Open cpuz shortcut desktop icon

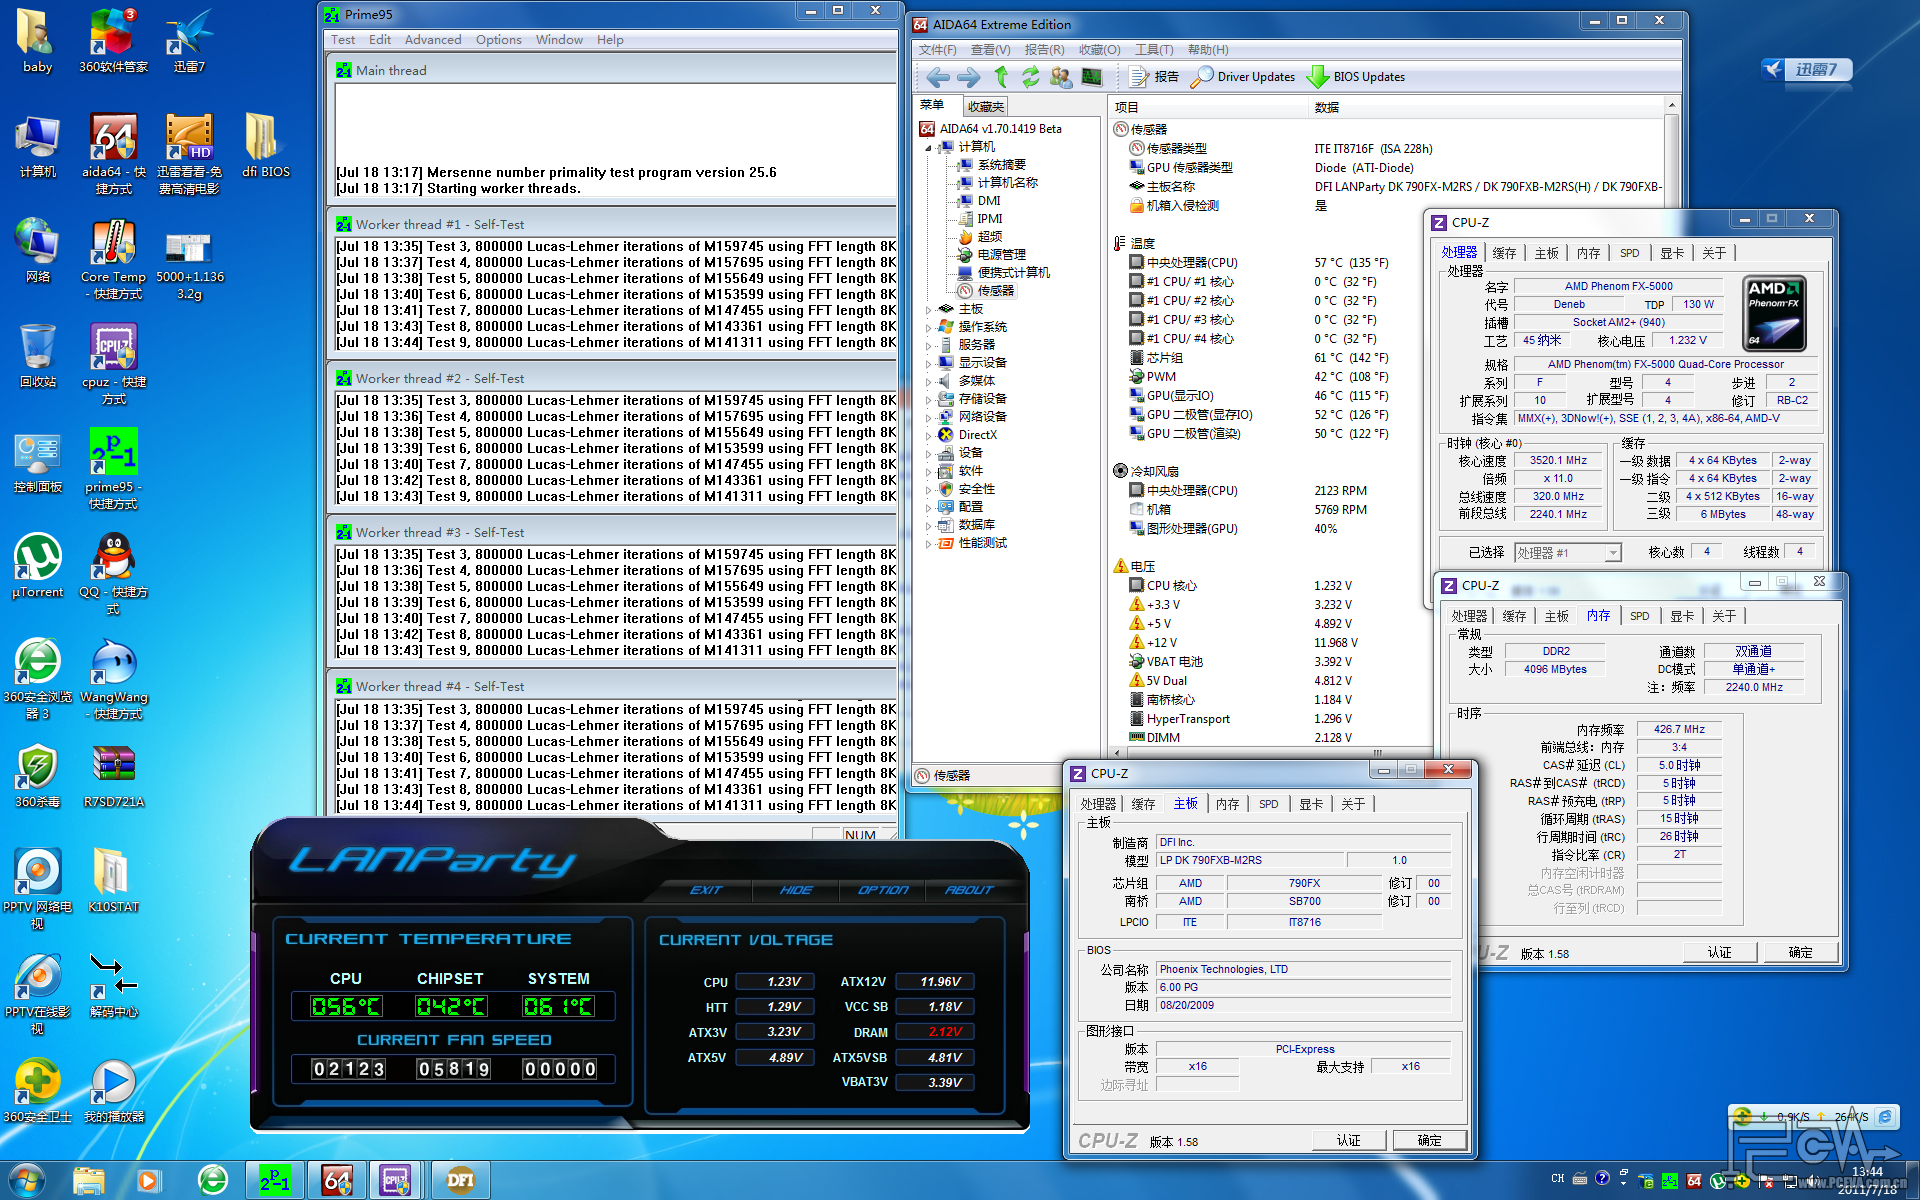tap(113, 364)
